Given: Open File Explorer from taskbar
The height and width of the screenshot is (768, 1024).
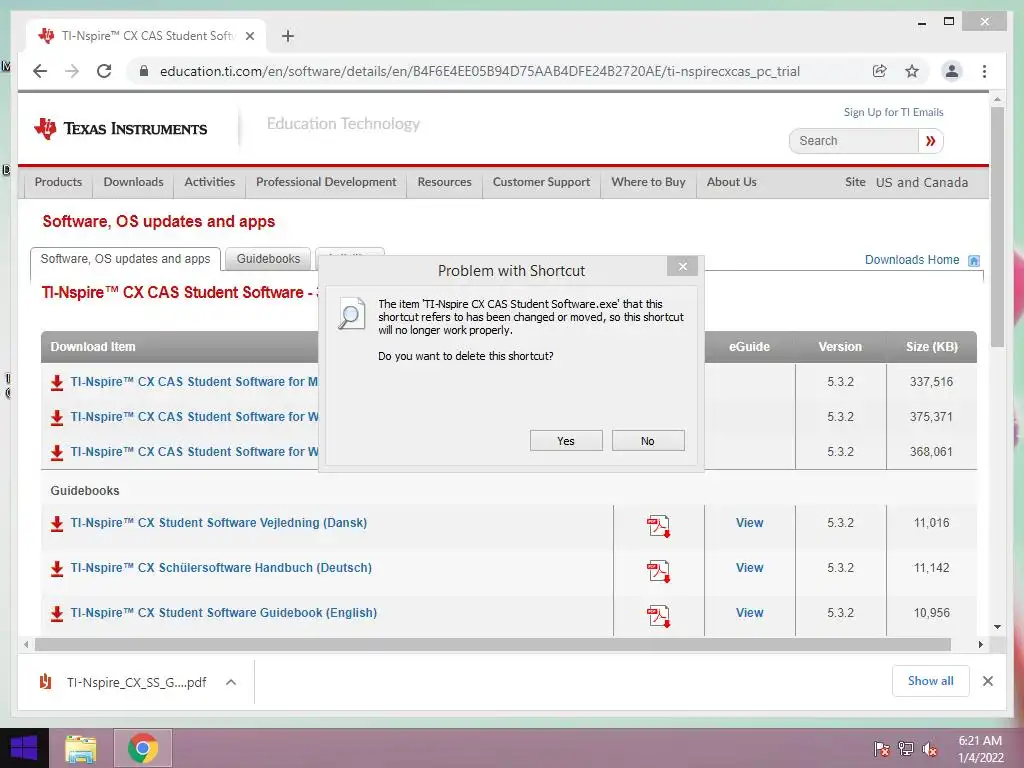Looking at the screenshot, I should point(81,748).
